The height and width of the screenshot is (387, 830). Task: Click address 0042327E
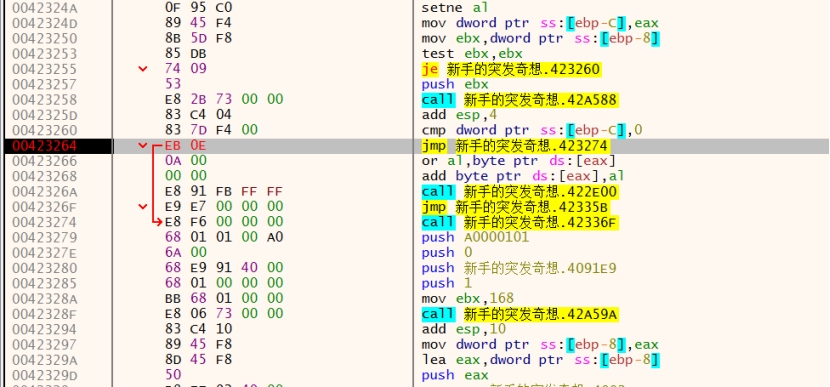click(44, 253)
